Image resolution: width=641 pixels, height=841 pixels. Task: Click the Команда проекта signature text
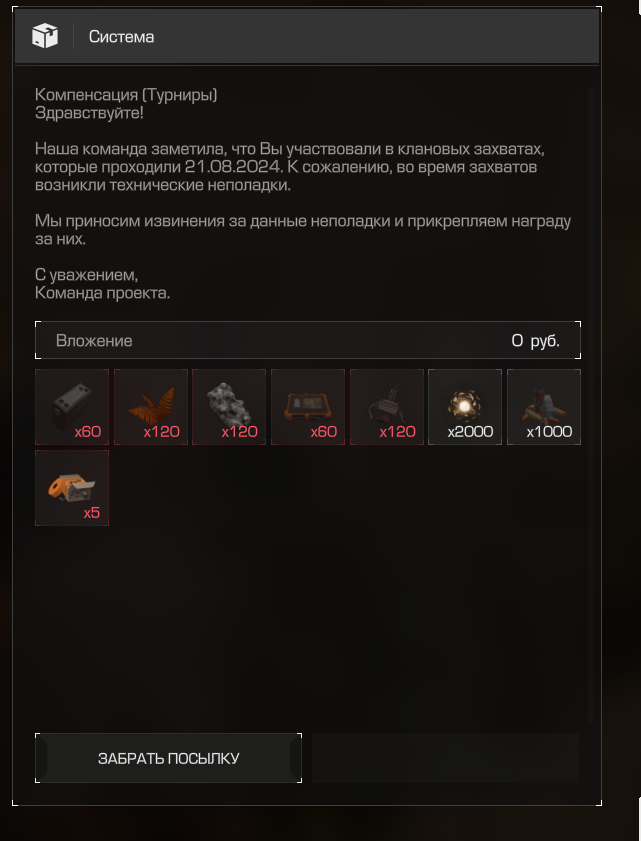point(102,293)
